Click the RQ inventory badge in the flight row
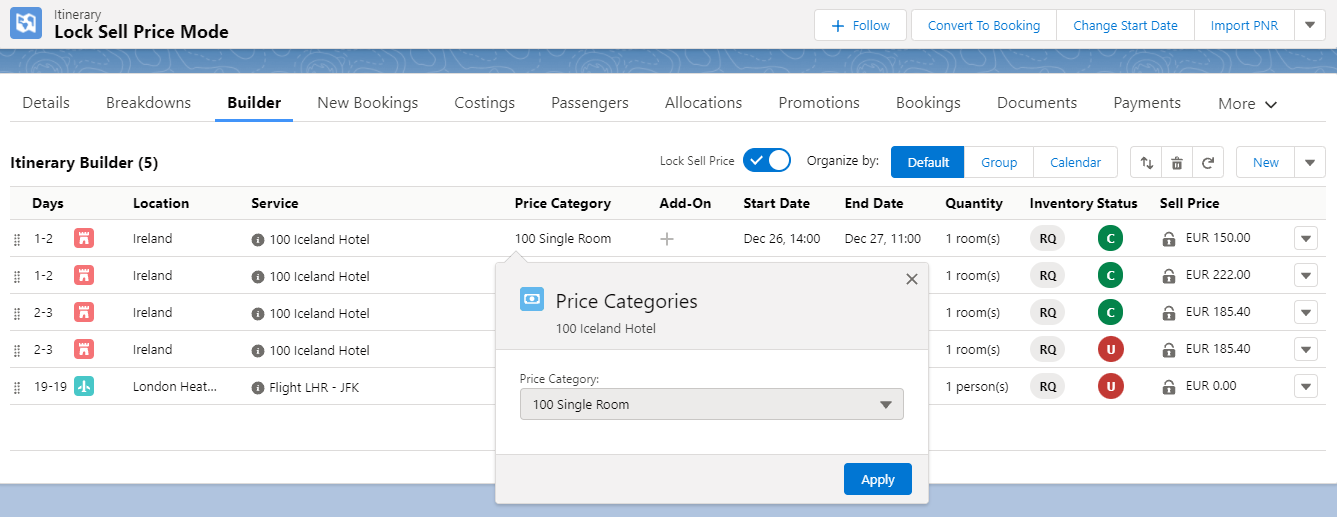Screen dimensions: 1337x517 (x=1047, y=386)
